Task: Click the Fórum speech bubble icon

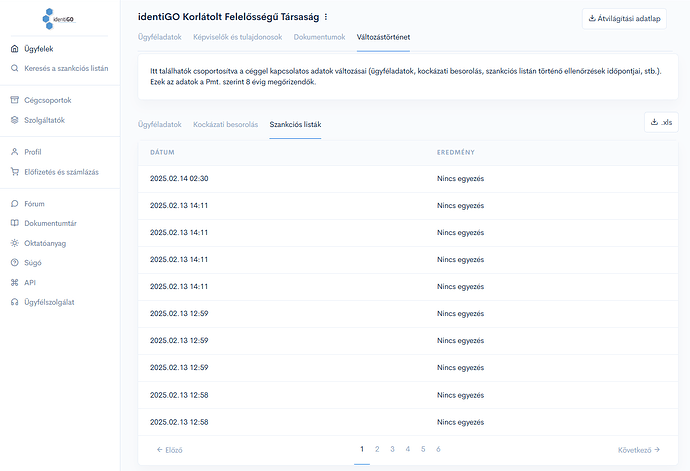Action: pos(15,203)
